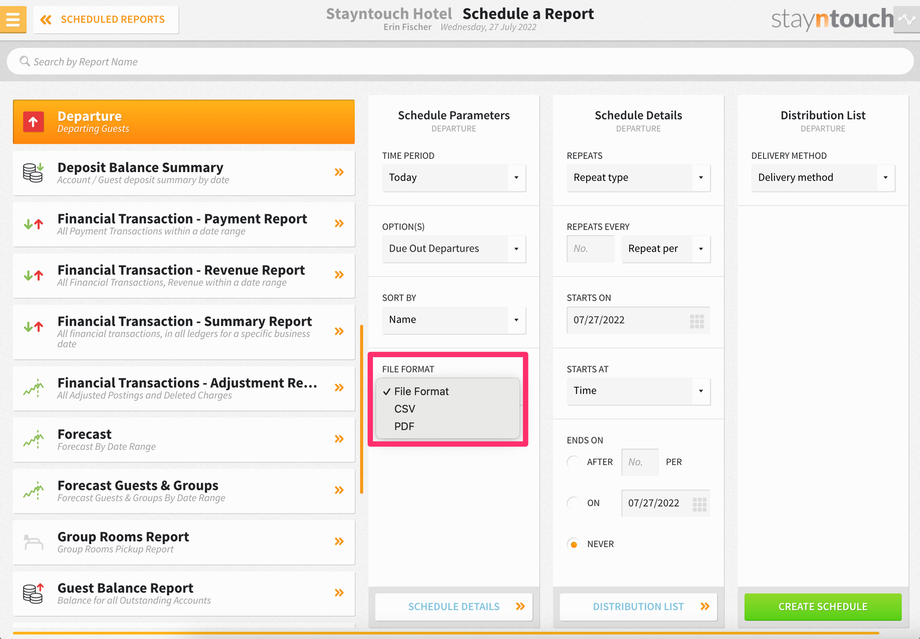920x639 pixels.
Task: Click the stayntouch logo
Action: pyautogui.click(x=832, y=19)
